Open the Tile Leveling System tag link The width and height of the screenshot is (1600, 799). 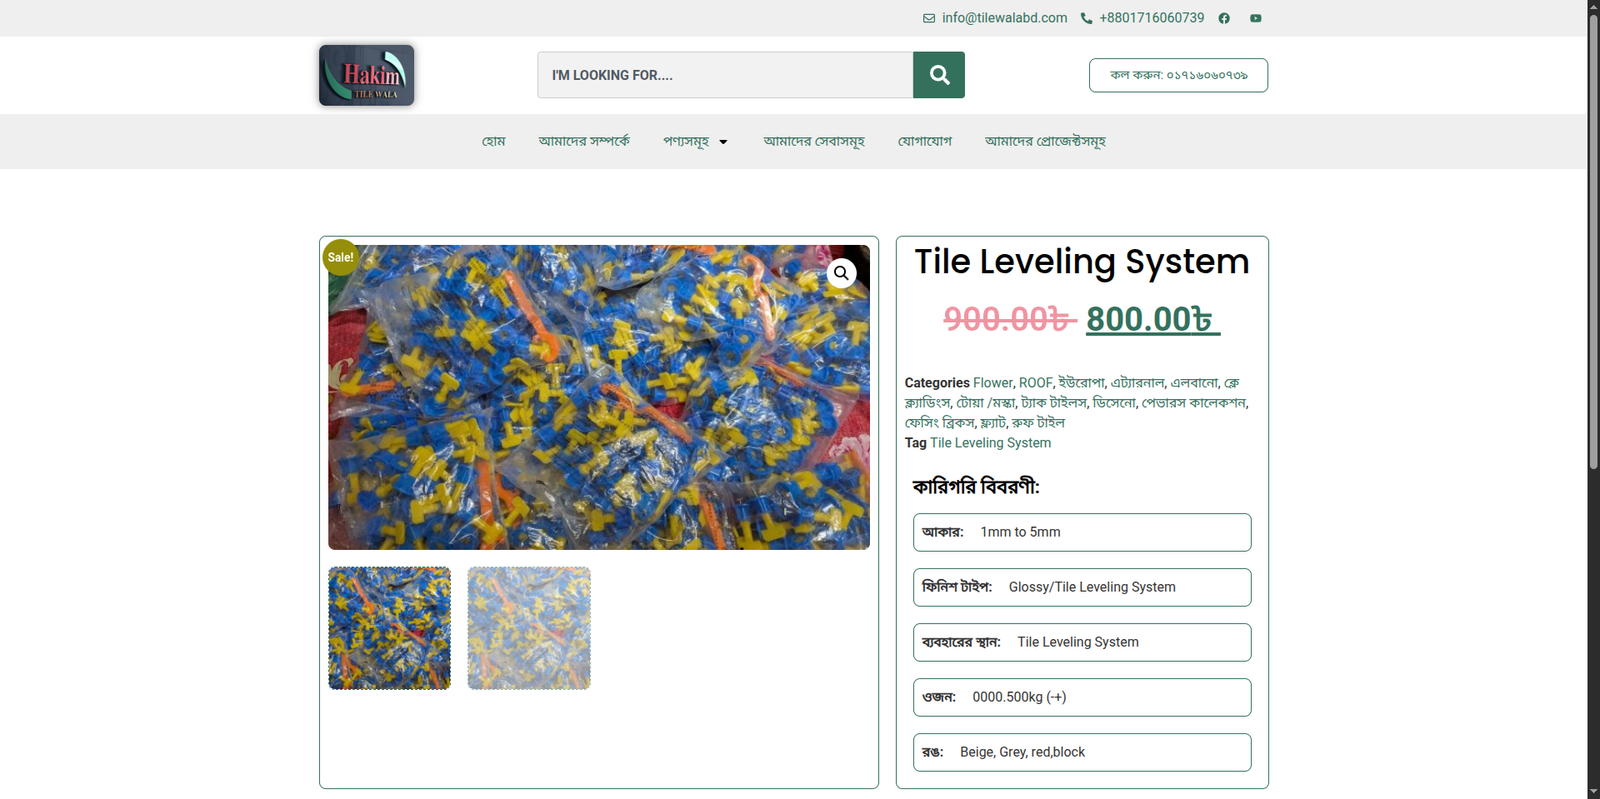[x=990, y=443]
